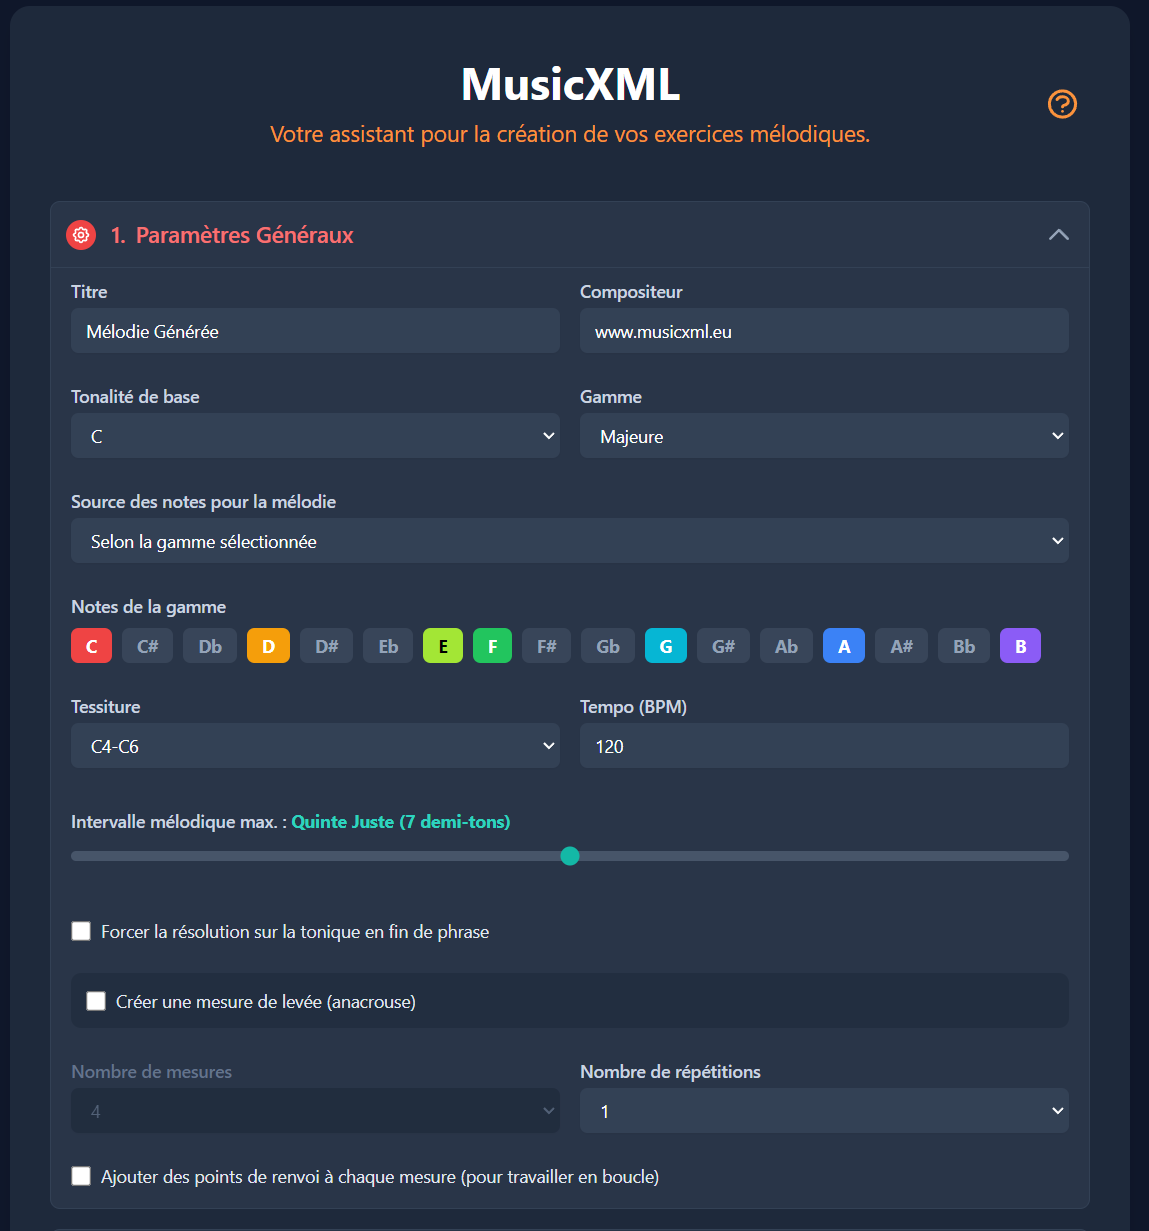
Task: Click the Tempo BPM input field
Action: pos(824,746)
